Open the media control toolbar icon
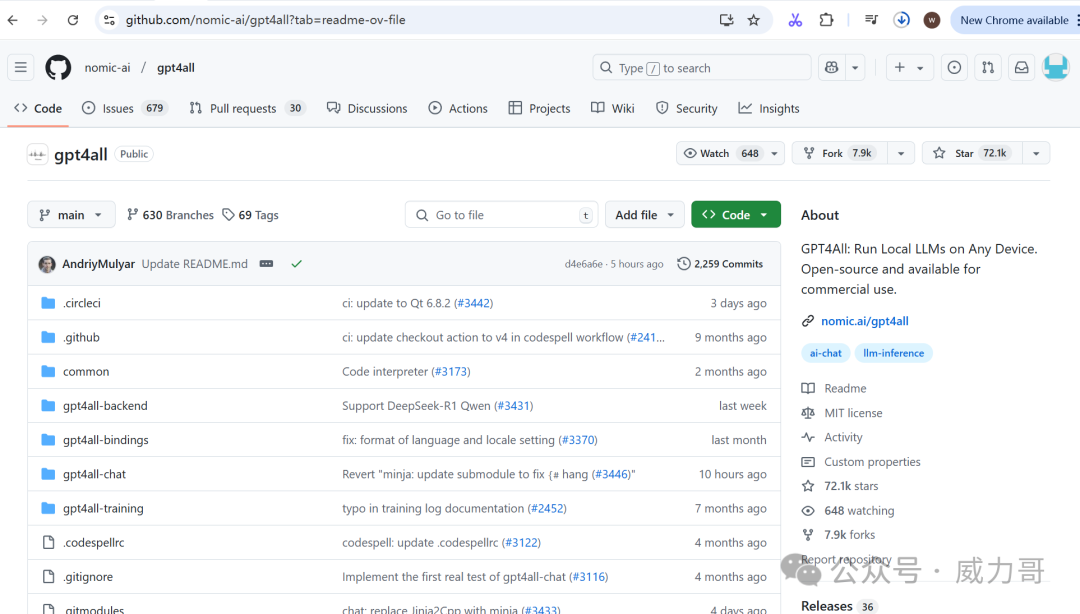Screen dimensions: 1080x614 click(x=871, y=20)
